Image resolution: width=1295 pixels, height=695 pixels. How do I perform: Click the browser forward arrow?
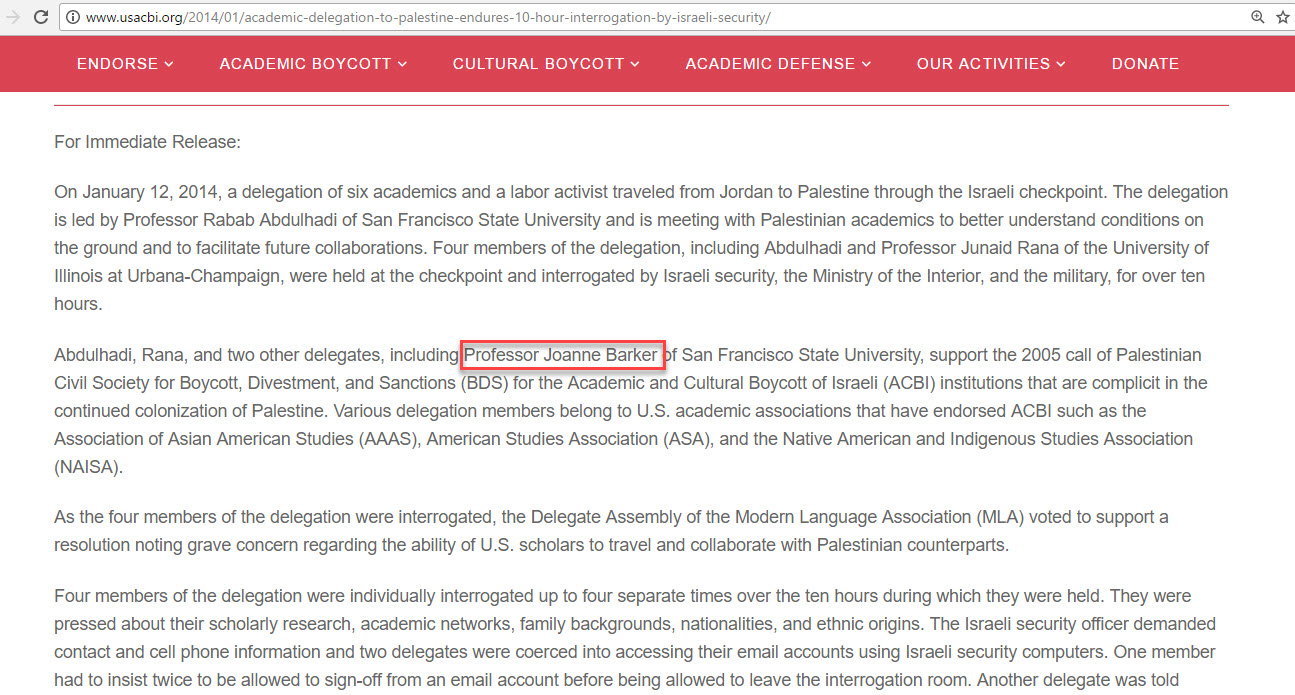coord(12,17)
